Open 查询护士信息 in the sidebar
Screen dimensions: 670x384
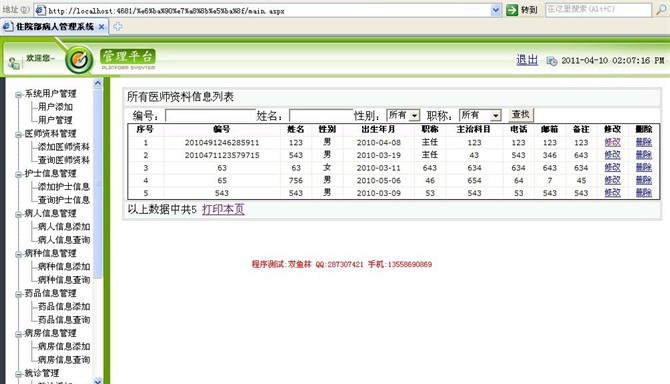click(x=64, y=200)
